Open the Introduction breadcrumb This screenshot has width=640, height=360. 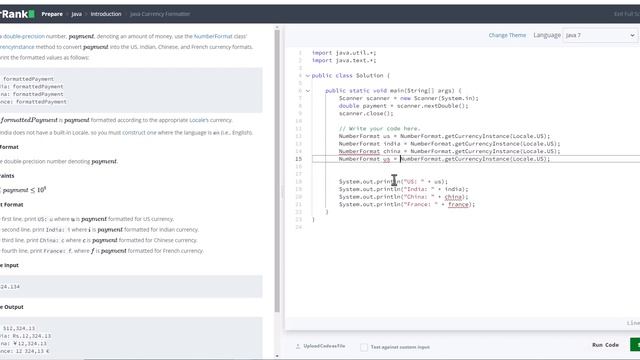coord(106,14)
